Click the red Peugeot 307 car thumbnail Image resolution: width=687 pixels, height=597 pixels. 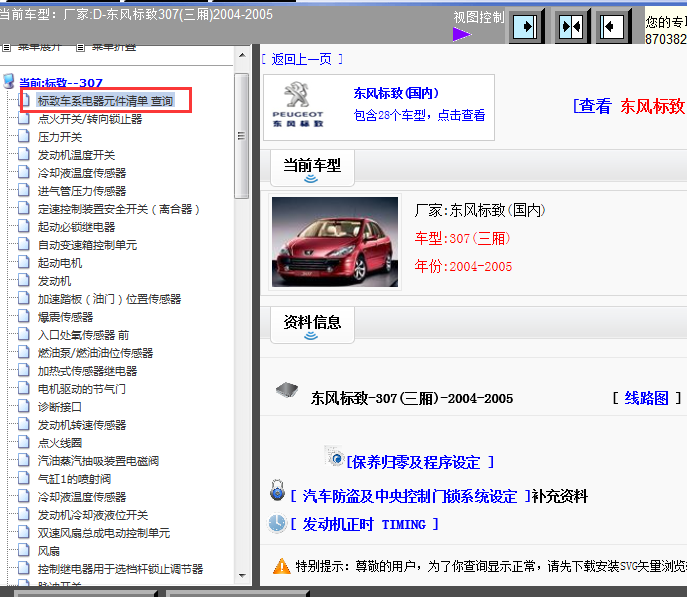[335, 242]
